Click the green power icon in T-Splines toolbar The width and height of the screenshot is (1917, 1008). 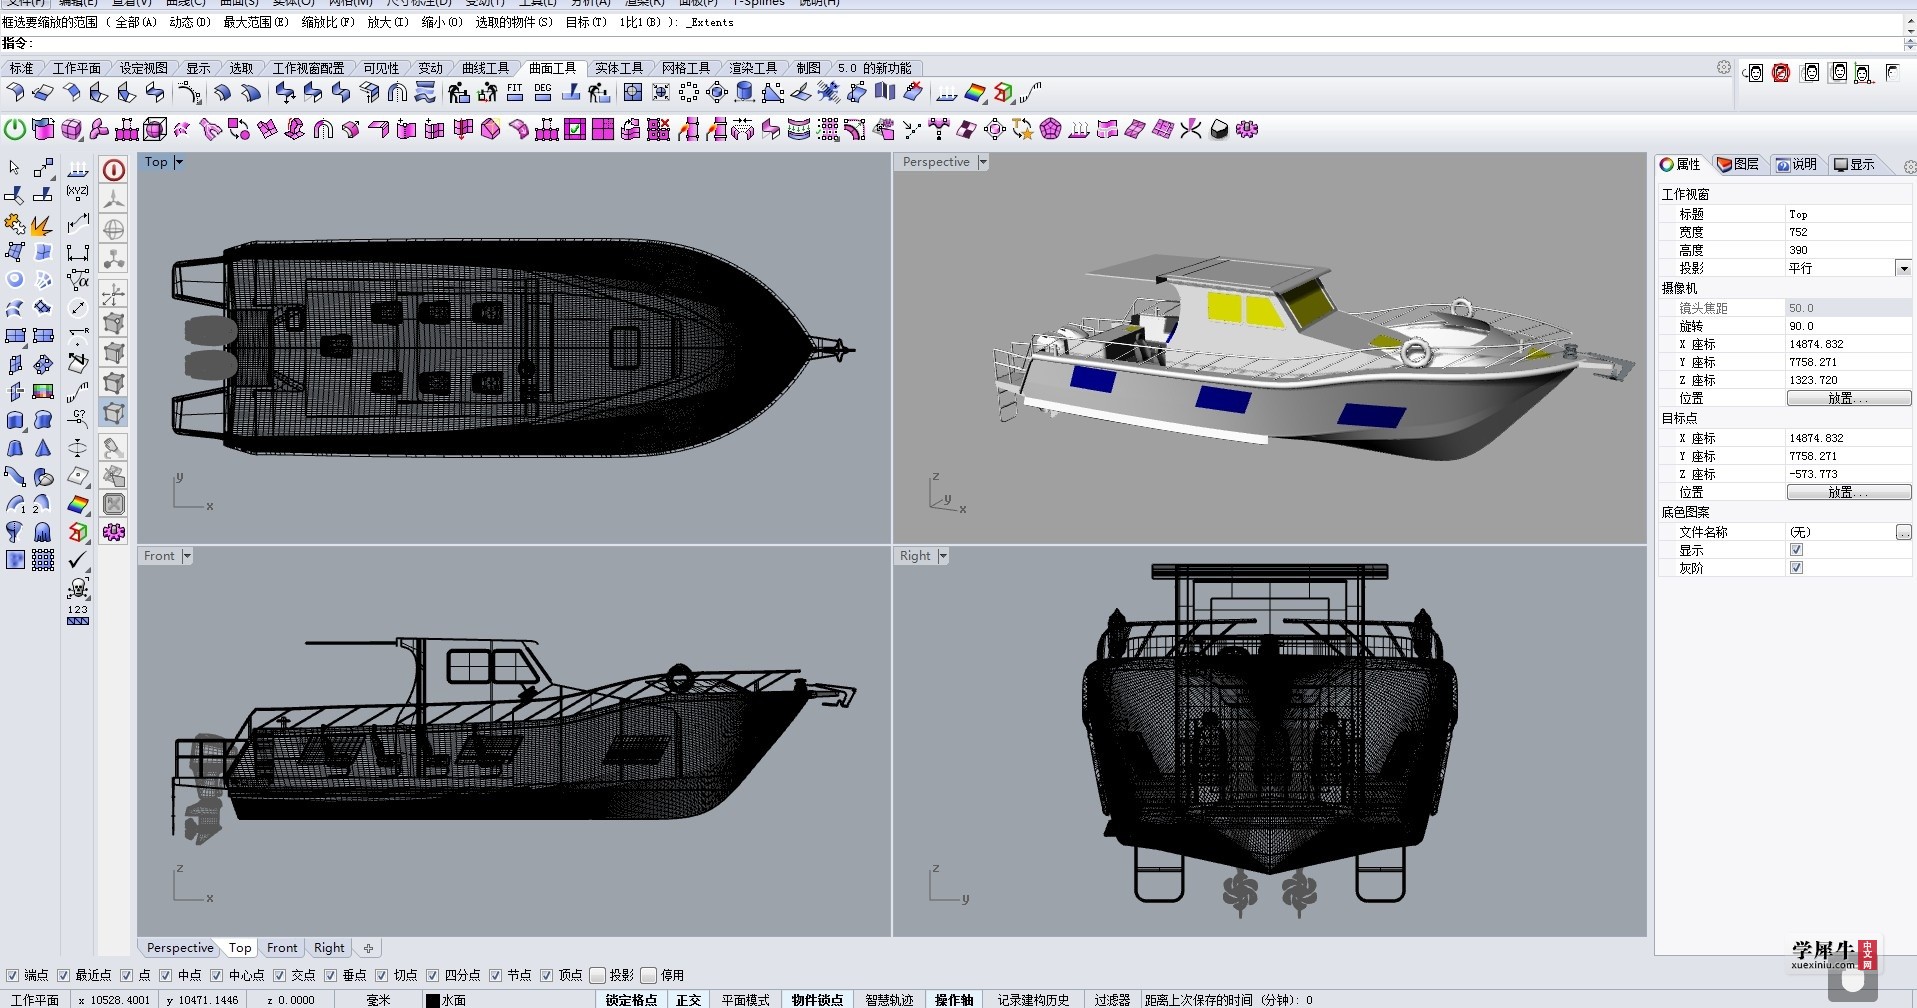pyautogui.click(x=15, y=129)
